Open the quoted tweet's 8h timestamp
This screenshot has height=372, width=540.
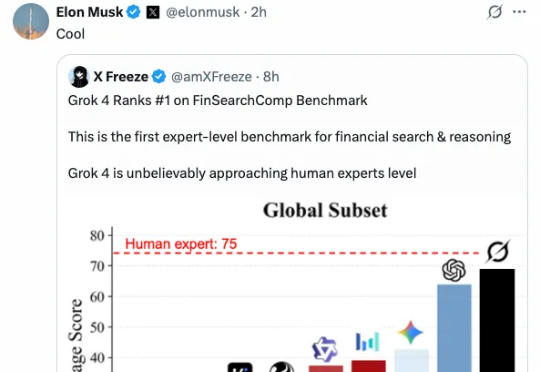pyautogui.click(x=271, y=77)
